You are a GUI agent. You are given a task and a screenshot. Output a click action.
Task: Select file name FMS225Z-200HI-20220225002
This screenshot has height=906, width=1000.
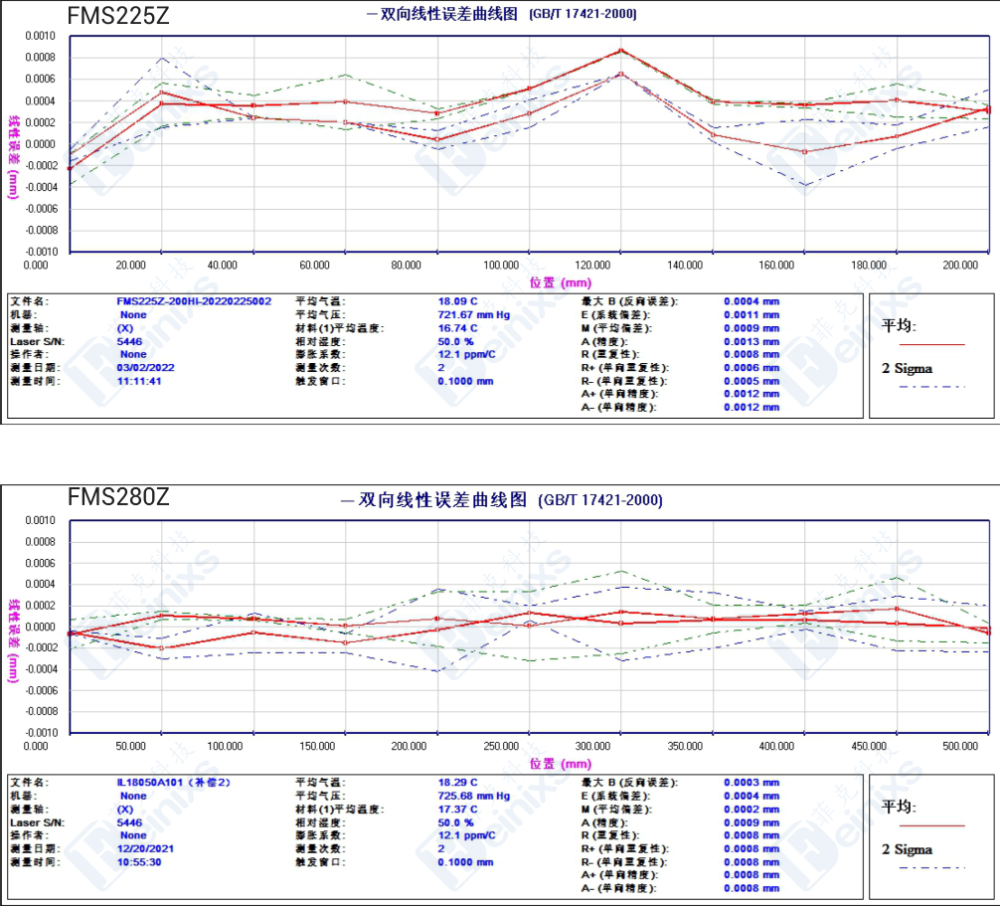click(x=194, y=301)
